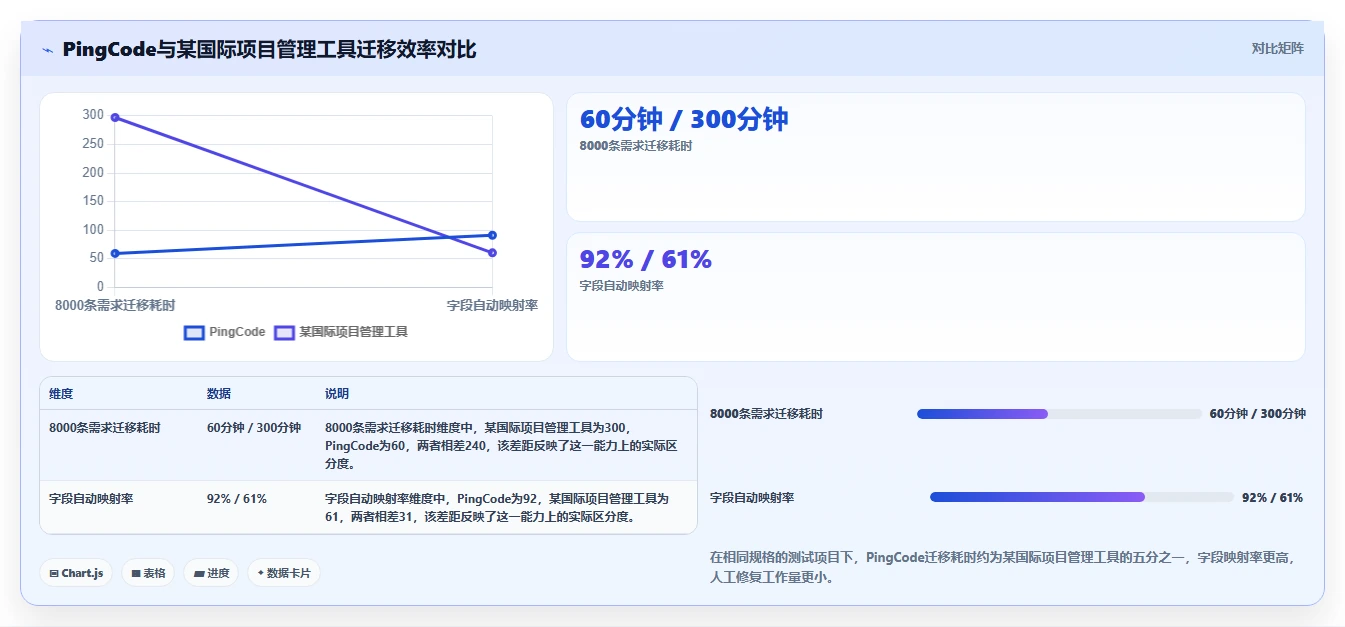Toggle PingCode legend entry in chart
The image size is (1345, 627).
click(x=225, y=332)
